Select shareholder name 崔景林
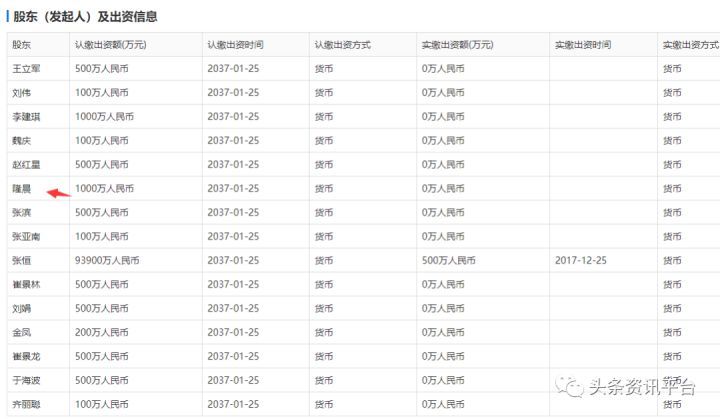Screen dimensions: 720x419 pos(26,284)
